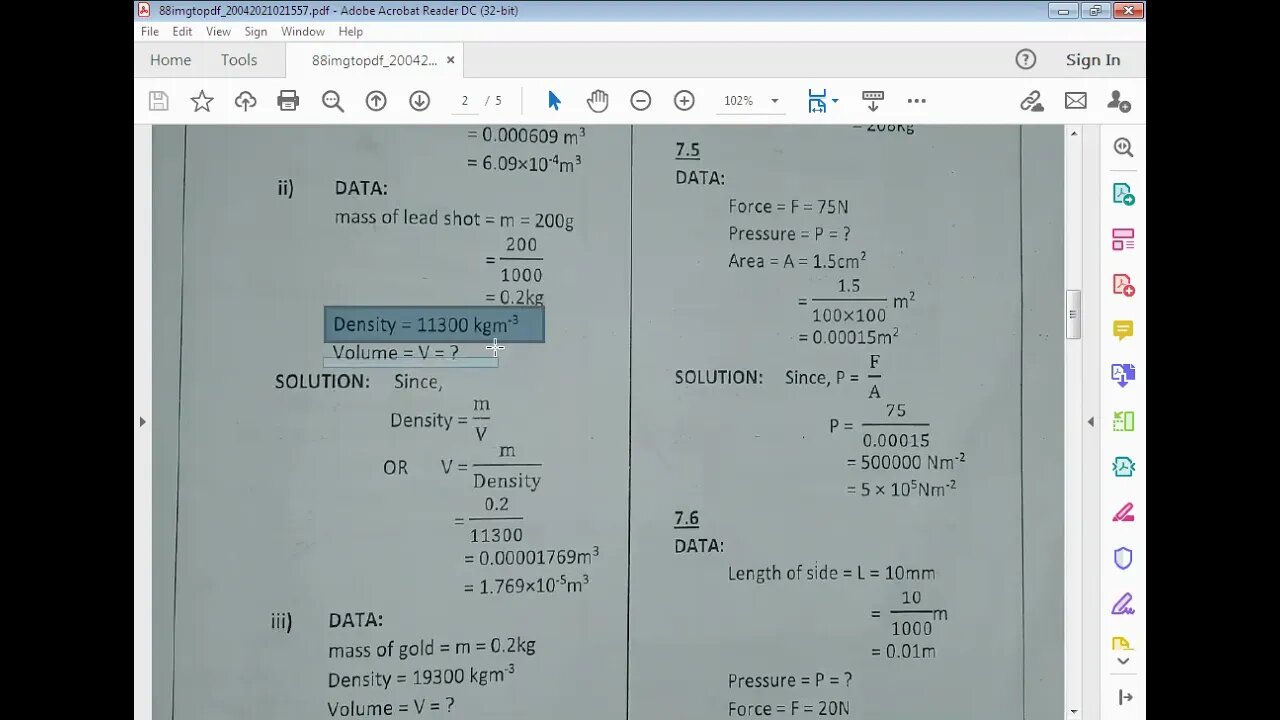
Task: Show more tools with down chevron
Action: 1123,661
